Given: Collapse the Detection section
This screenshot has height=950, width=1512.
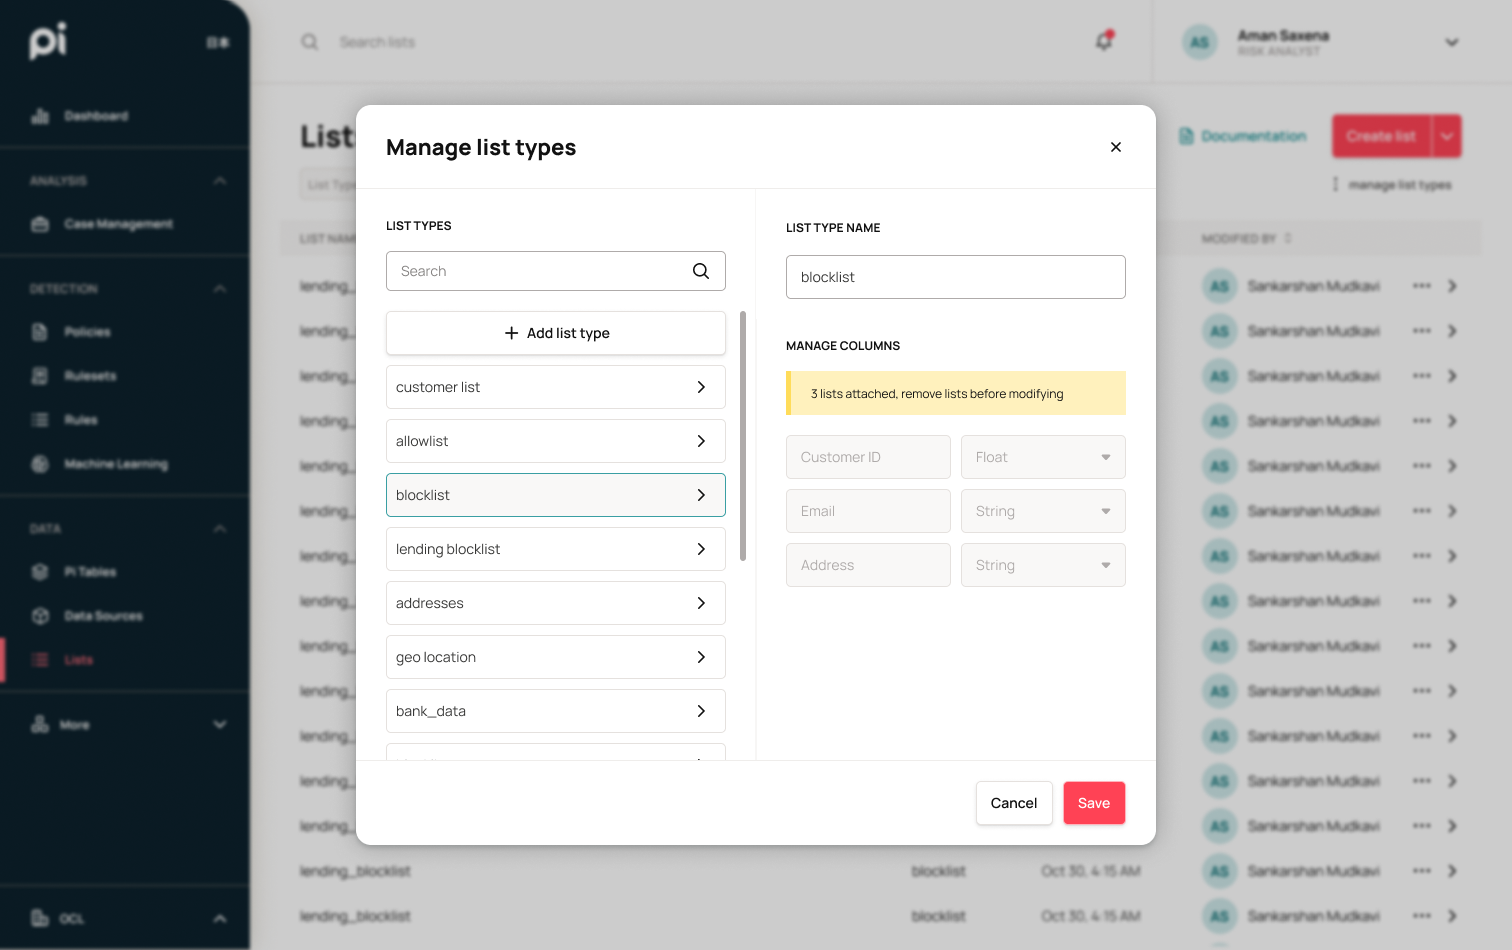Looking at the screenshot, I should (220, 289).
